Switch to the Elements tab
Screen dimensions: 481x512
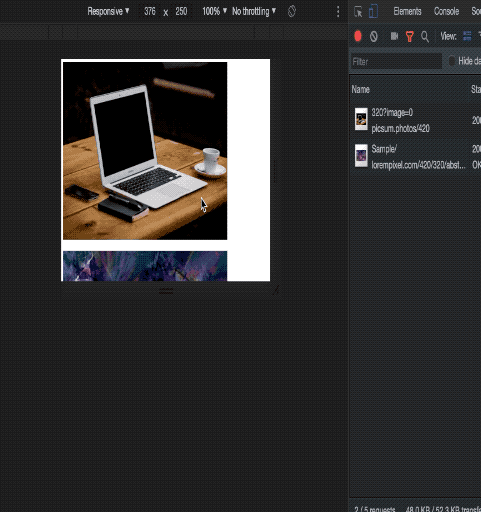(x=407, y=11)
